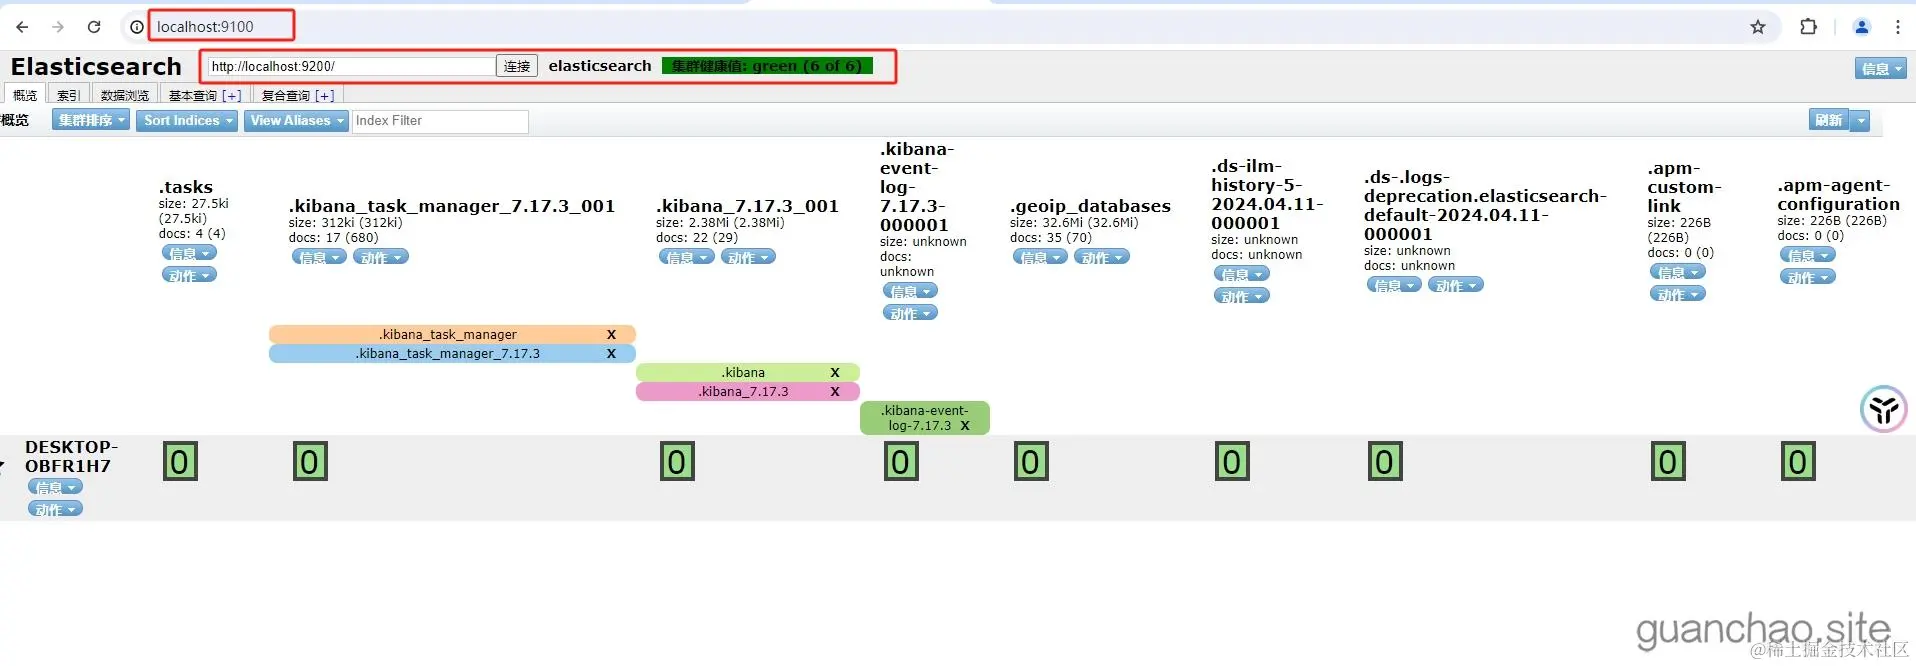Click shard 0 of .ds-.logs-deprecation index
The image size is (1916, 666).
[1385, 462]
